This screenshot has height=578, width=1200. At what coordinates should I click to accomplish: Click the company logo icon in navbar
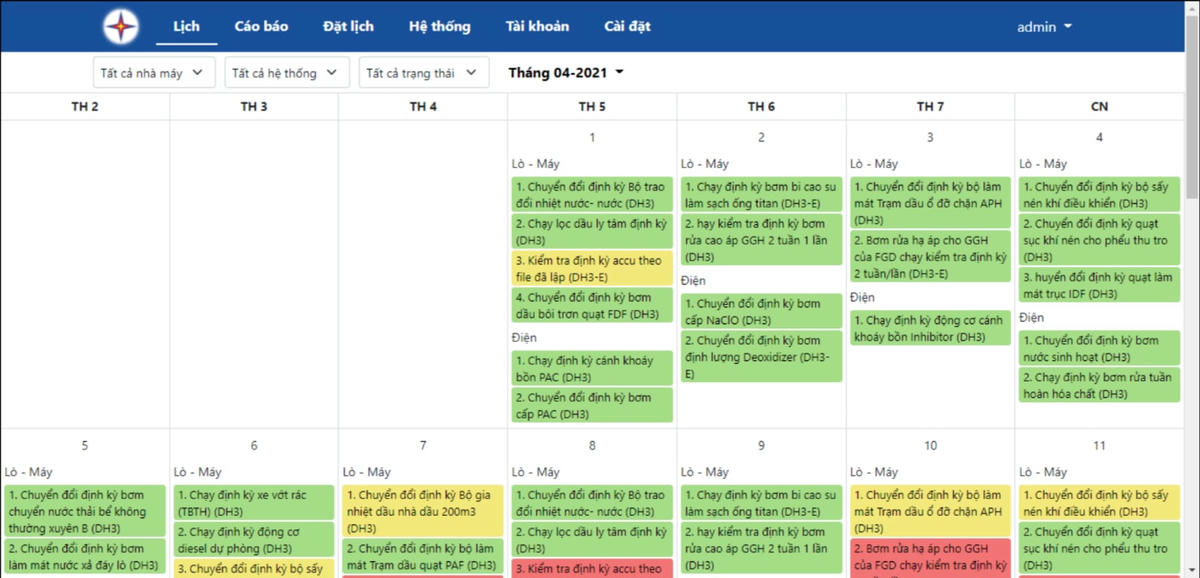coord(122,26)
